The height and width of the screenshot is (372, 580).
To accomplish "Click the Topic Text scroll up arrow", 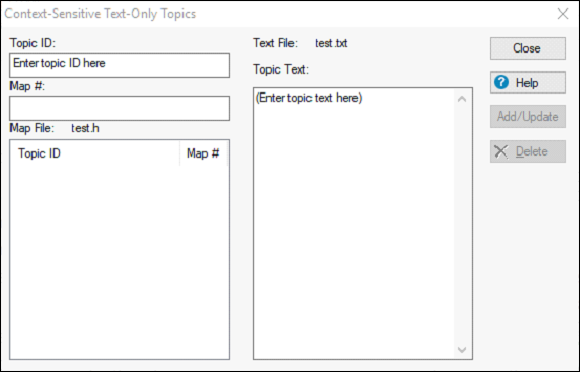I will click(x=462, y=99).
